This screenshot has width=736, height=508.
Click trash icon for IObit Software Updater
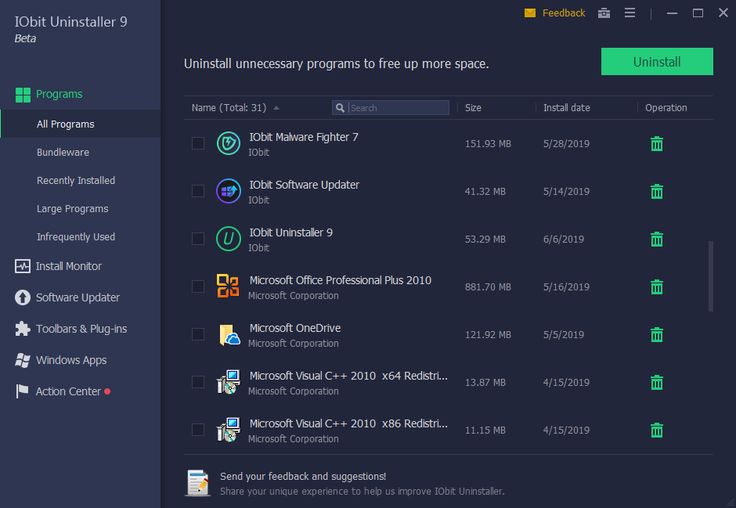coord(657,192)
